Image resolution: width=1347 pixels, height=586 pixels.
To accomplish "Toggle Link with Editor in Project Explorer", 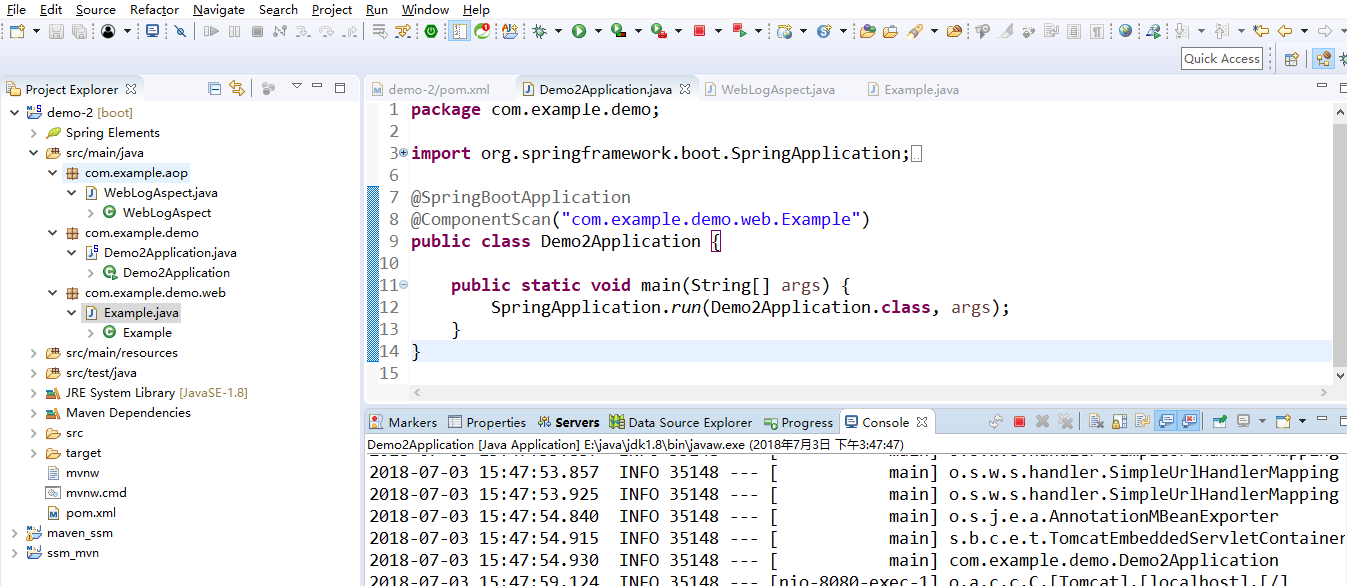I will tap(237, 88).
